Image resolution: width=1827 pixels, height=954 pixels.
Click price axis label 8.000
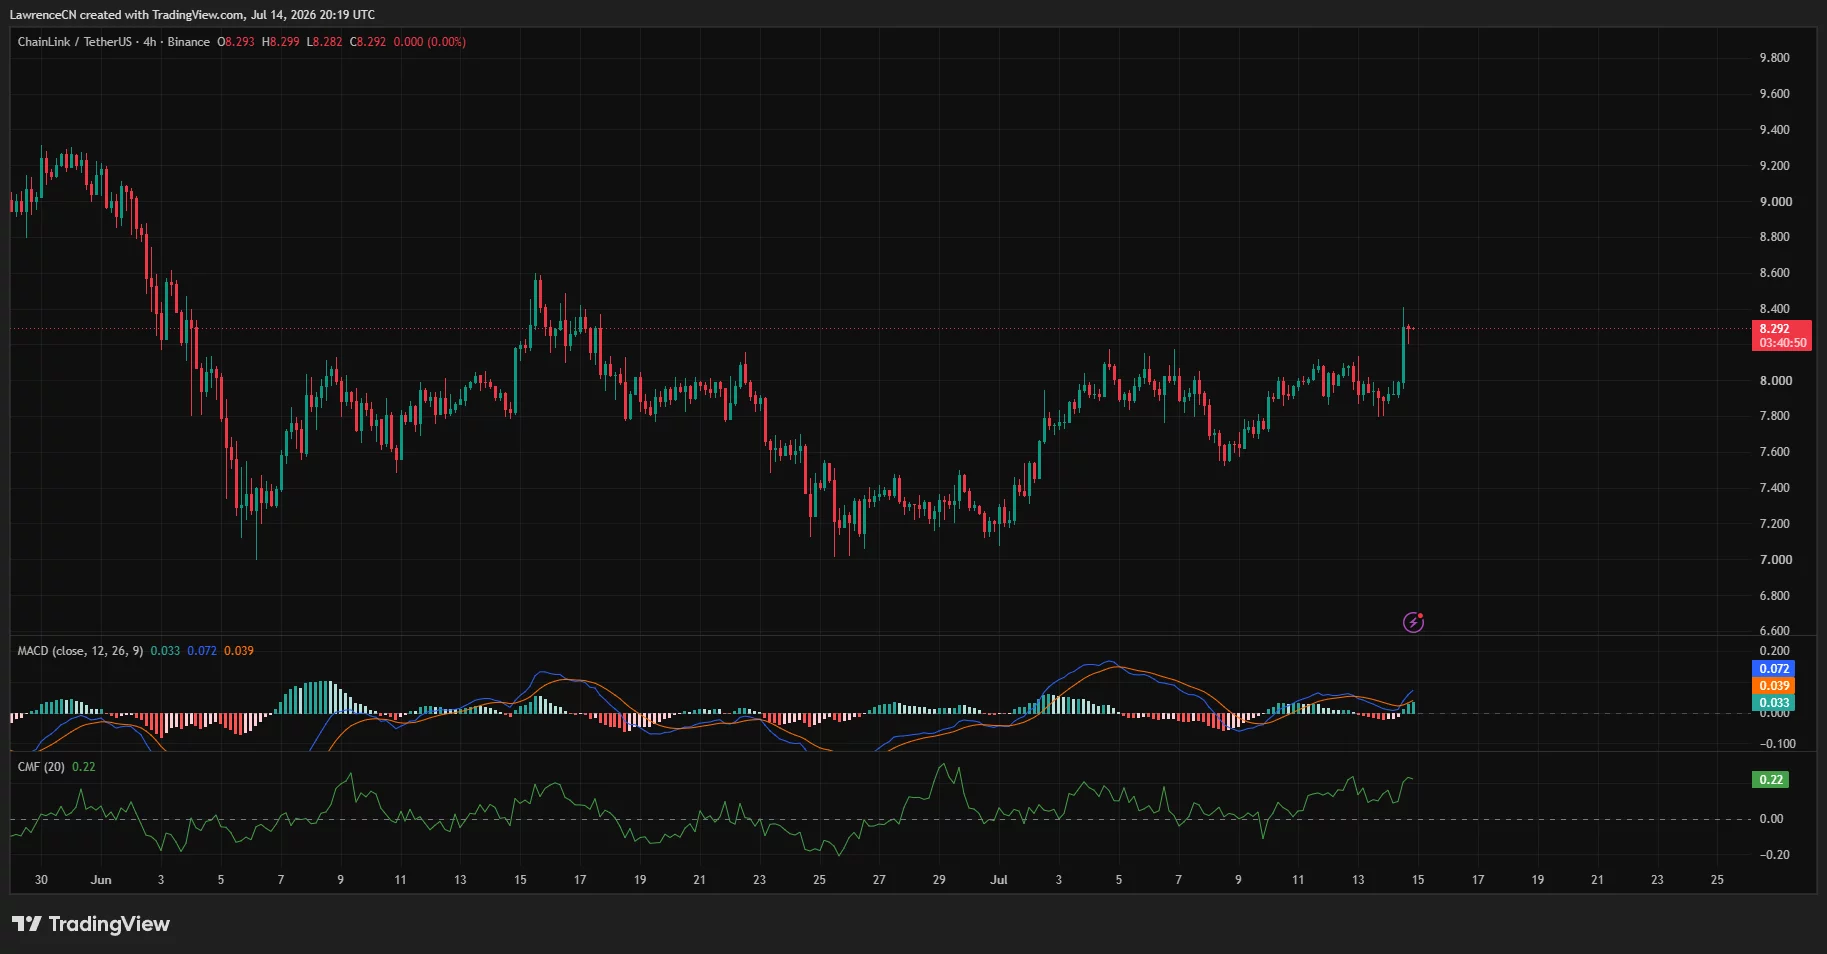(x=1775, y=381)
